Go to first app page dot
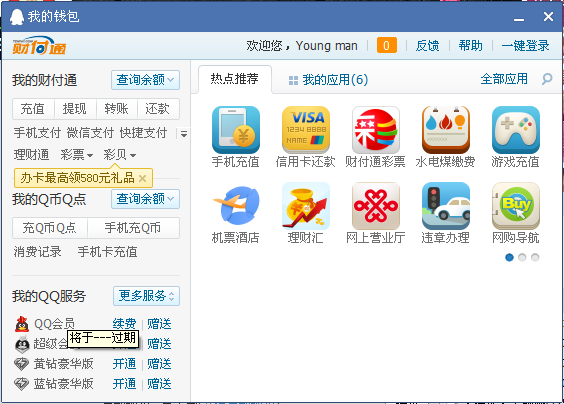564x404 pixels. pos(509,257)
